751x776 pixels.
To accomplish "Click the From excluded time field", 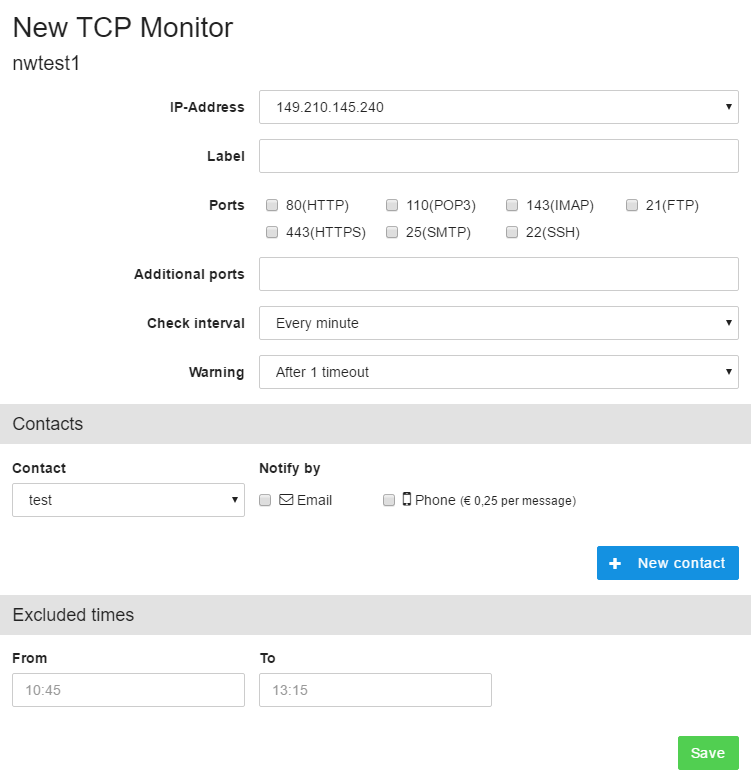I will click(128, 690).
